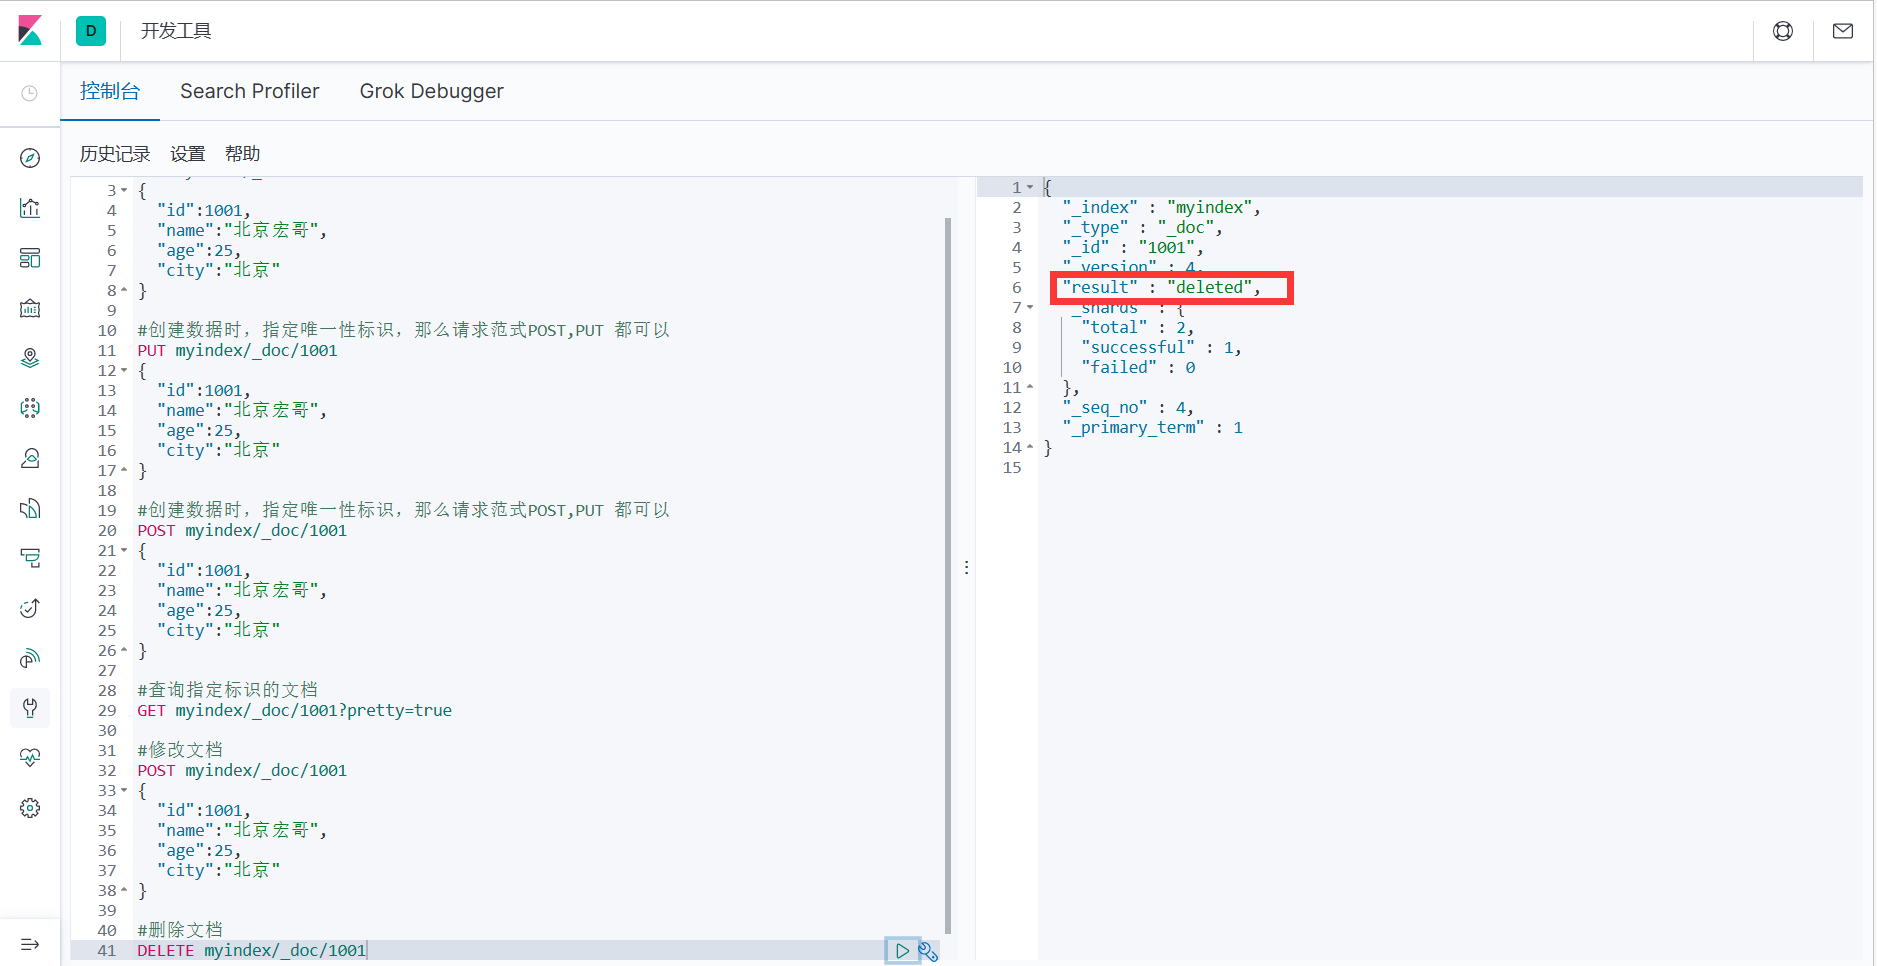Viewport: 1877px width, 966px height.
Task: Click comment #查询指定标识的文档
Action: click(x=228, y=690)
